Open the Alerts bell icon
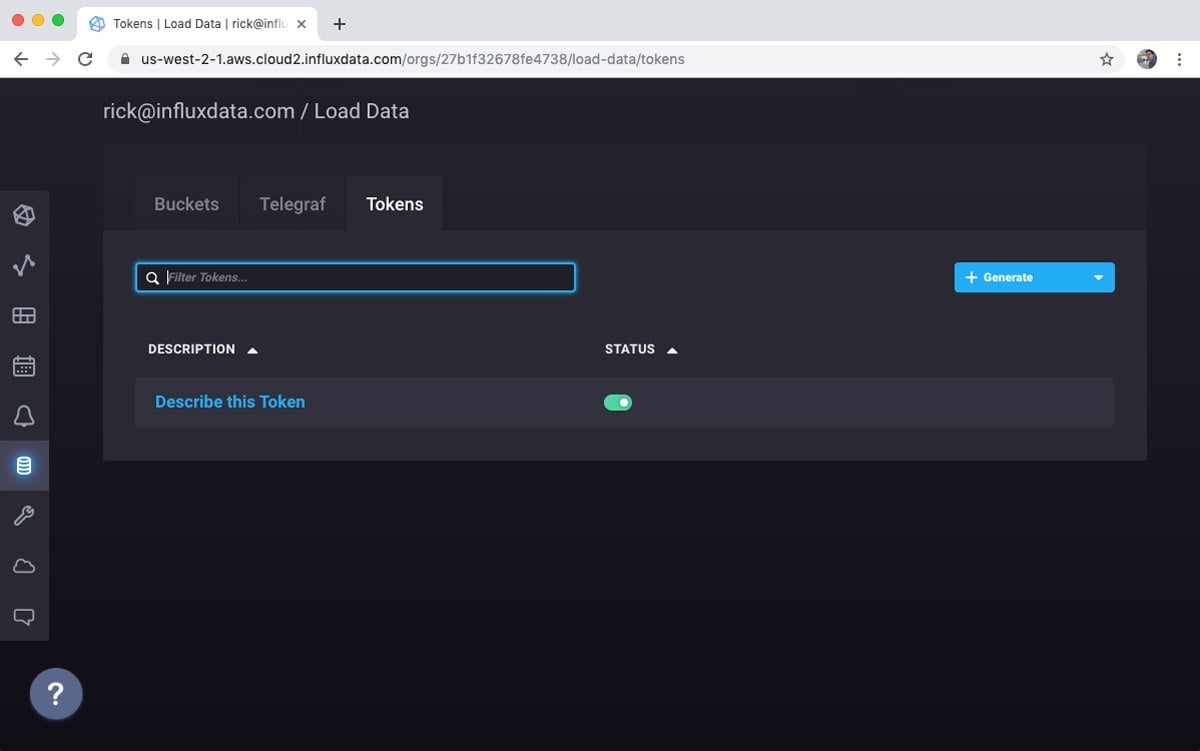 tap(25, 415)
